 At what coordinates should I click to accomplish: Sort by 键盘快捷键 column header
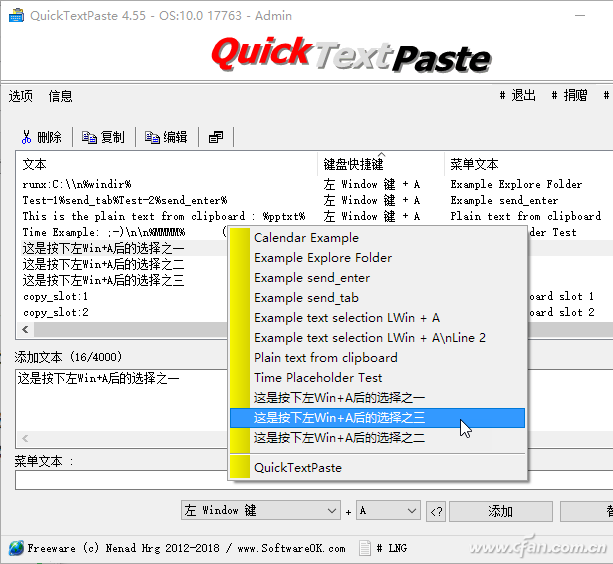click(x=353, y=164)
